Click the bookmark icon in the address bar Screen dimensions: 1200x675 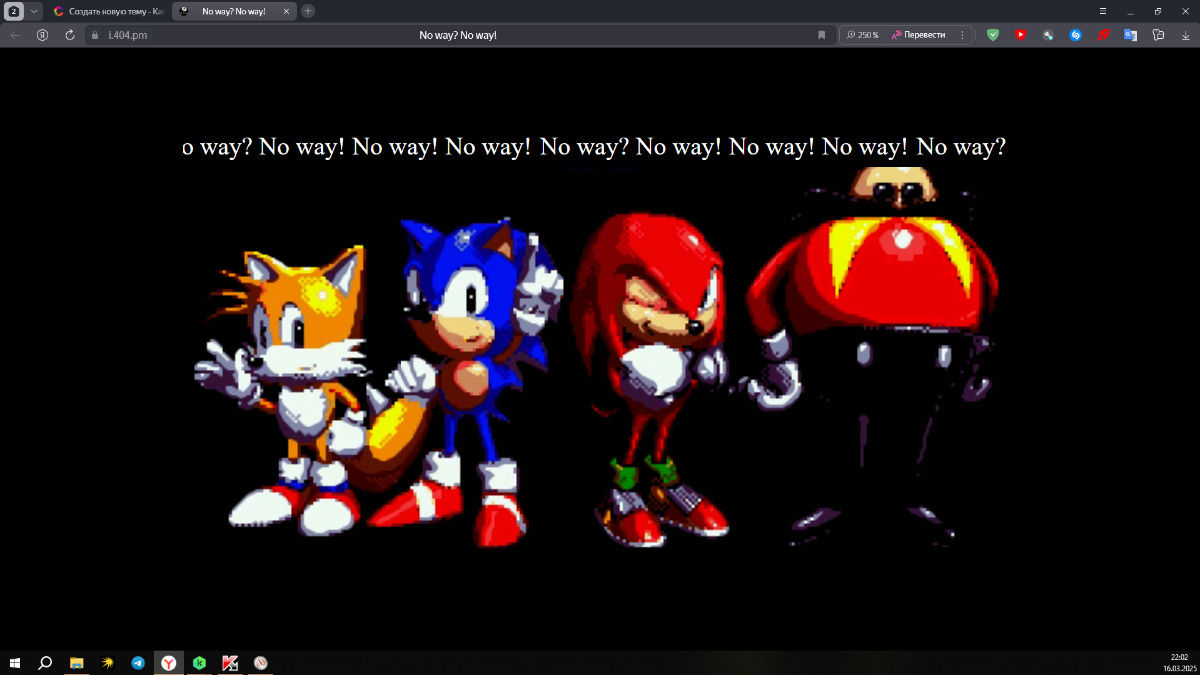pos(822,35)
